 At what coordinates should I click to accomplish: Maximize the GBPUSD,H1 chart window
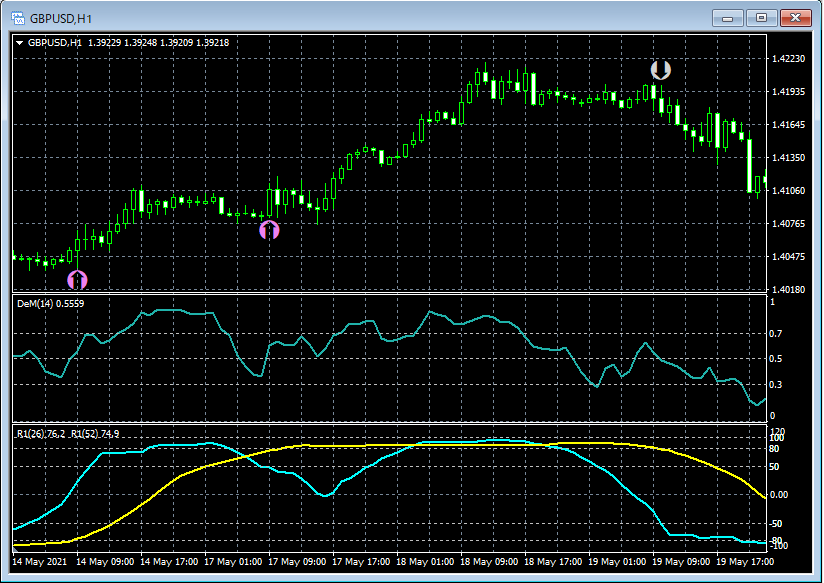coord(761,17)
